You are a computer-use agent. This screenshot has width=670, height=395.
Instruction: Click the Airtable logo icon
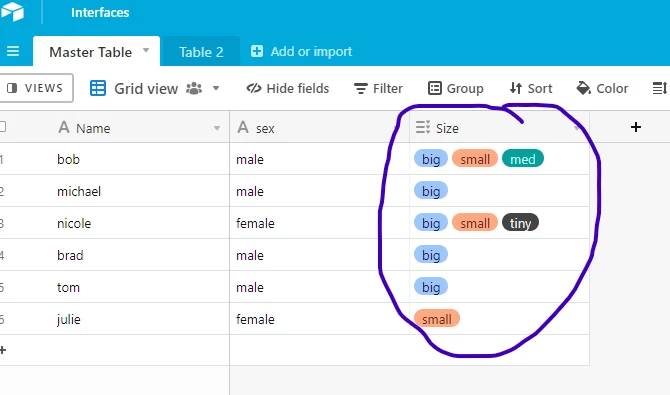[x=12, y=12]
